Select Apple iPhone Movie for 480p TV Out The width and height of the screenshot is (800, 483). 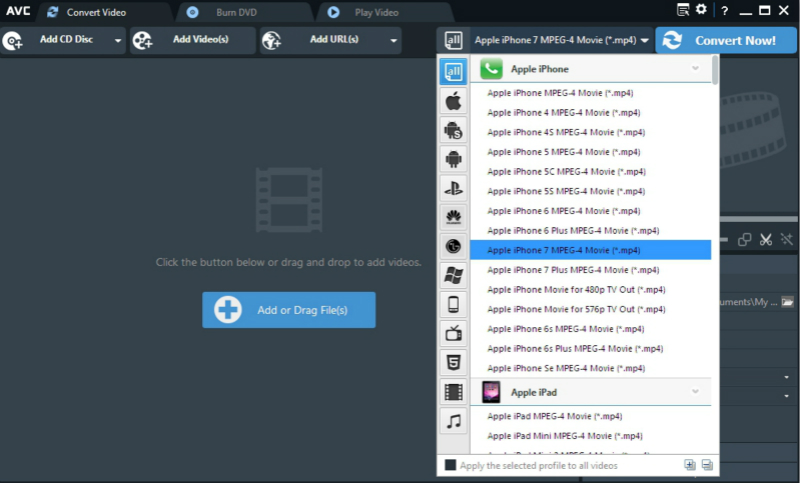tap(590, 289)
